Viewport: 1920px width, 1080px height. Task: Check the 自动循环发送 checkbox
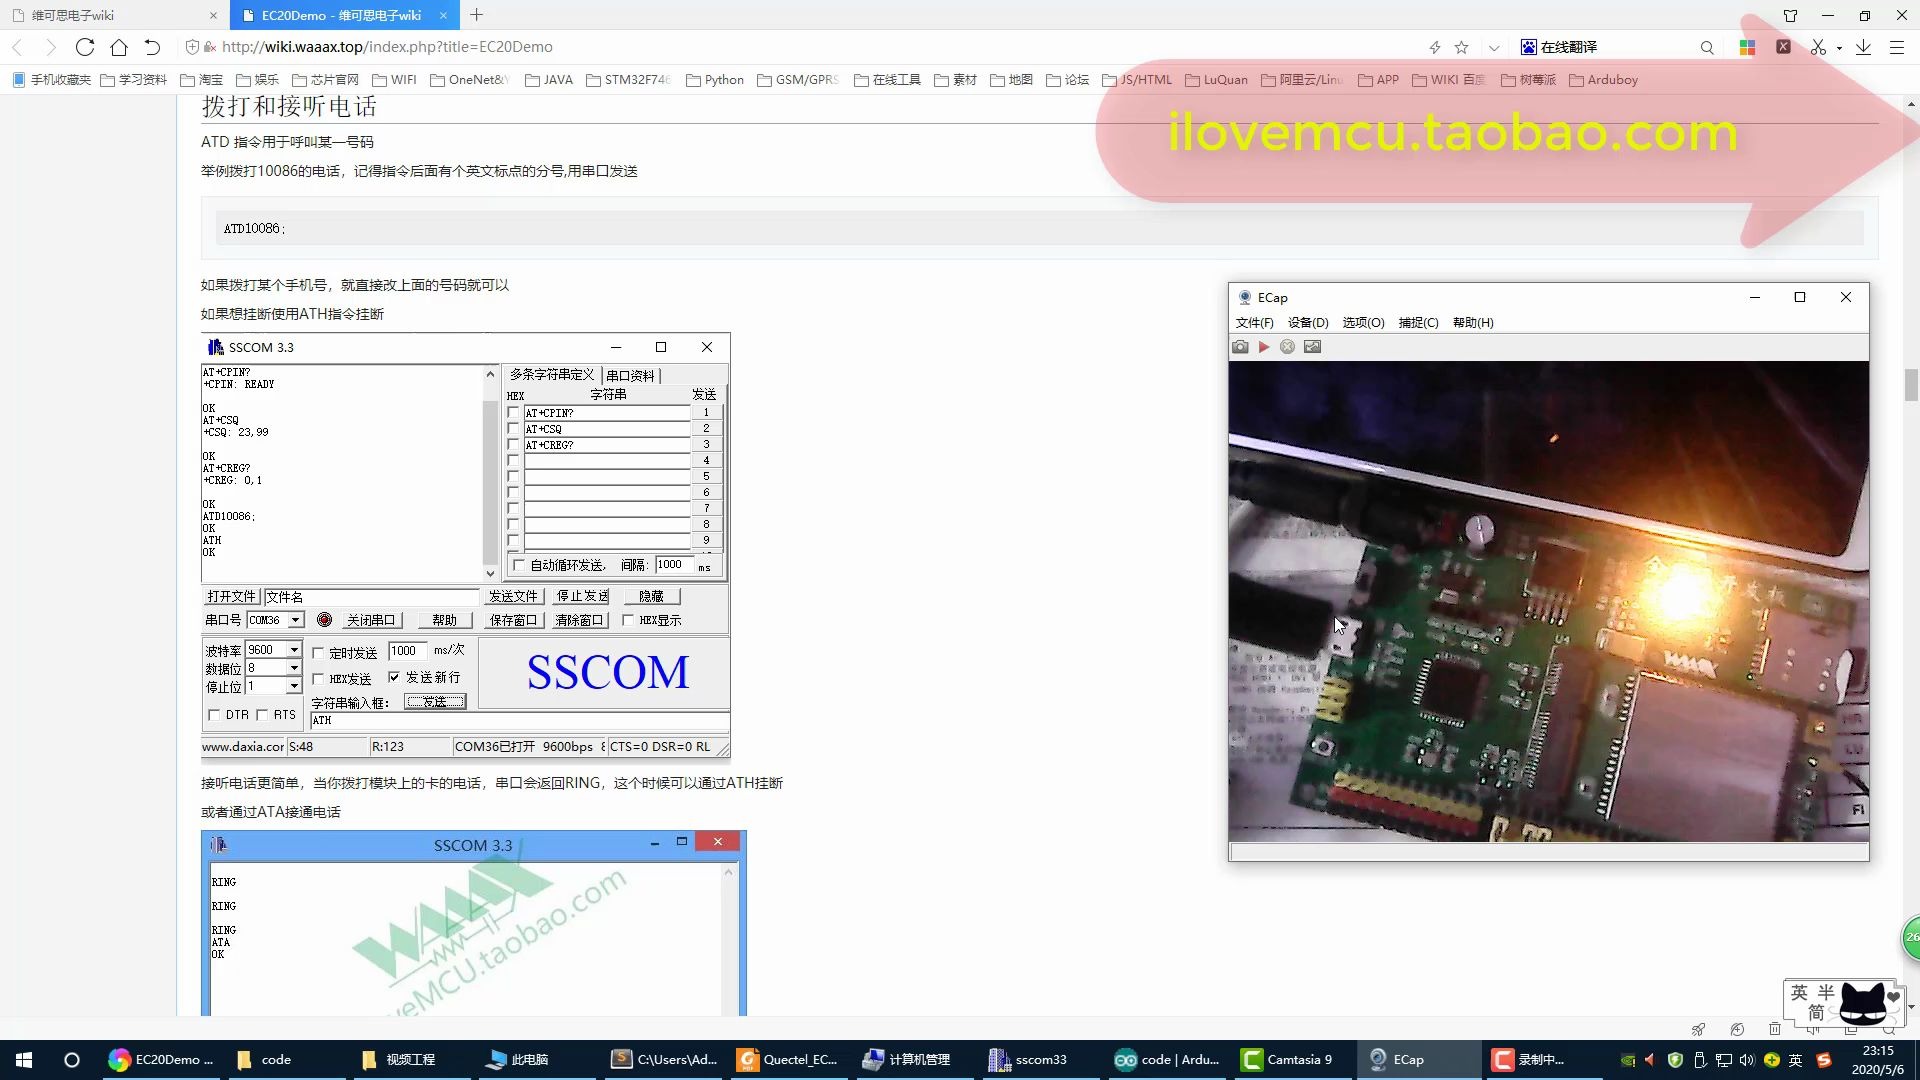518,565
